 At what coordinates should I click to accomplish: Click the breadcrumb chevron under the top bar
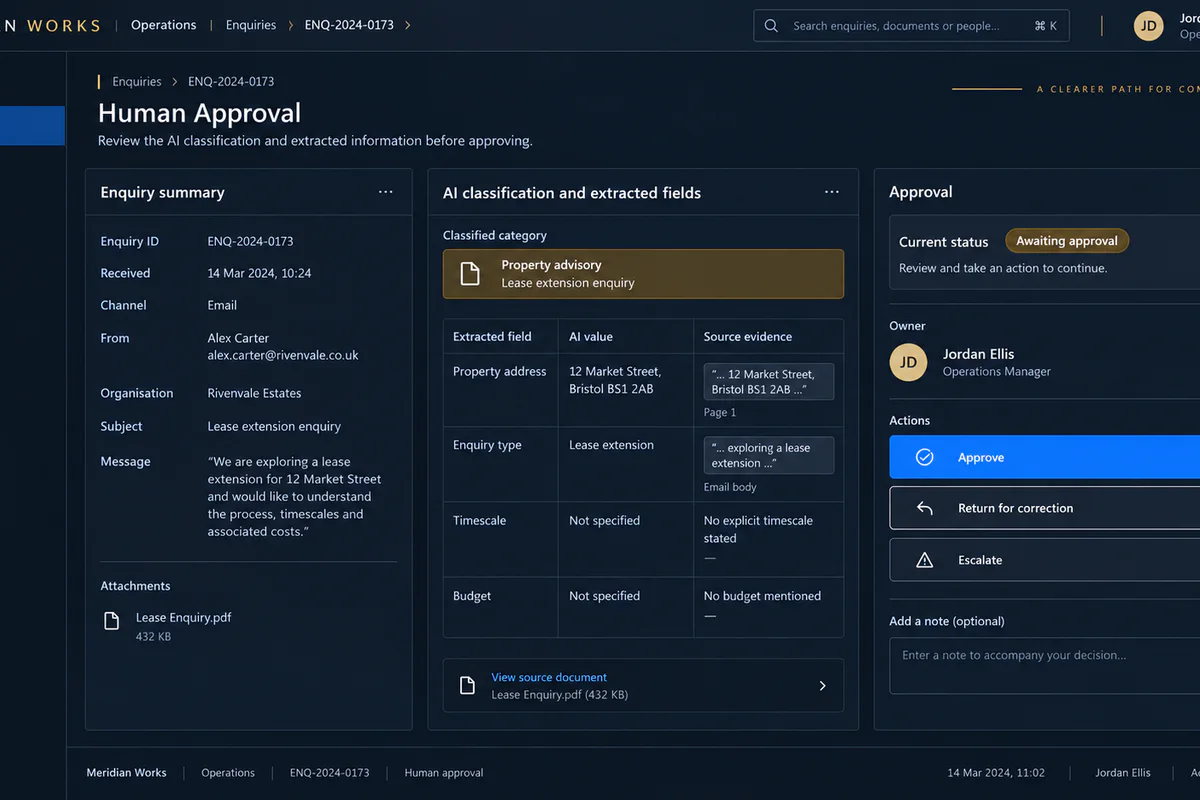tap(175, 82)
